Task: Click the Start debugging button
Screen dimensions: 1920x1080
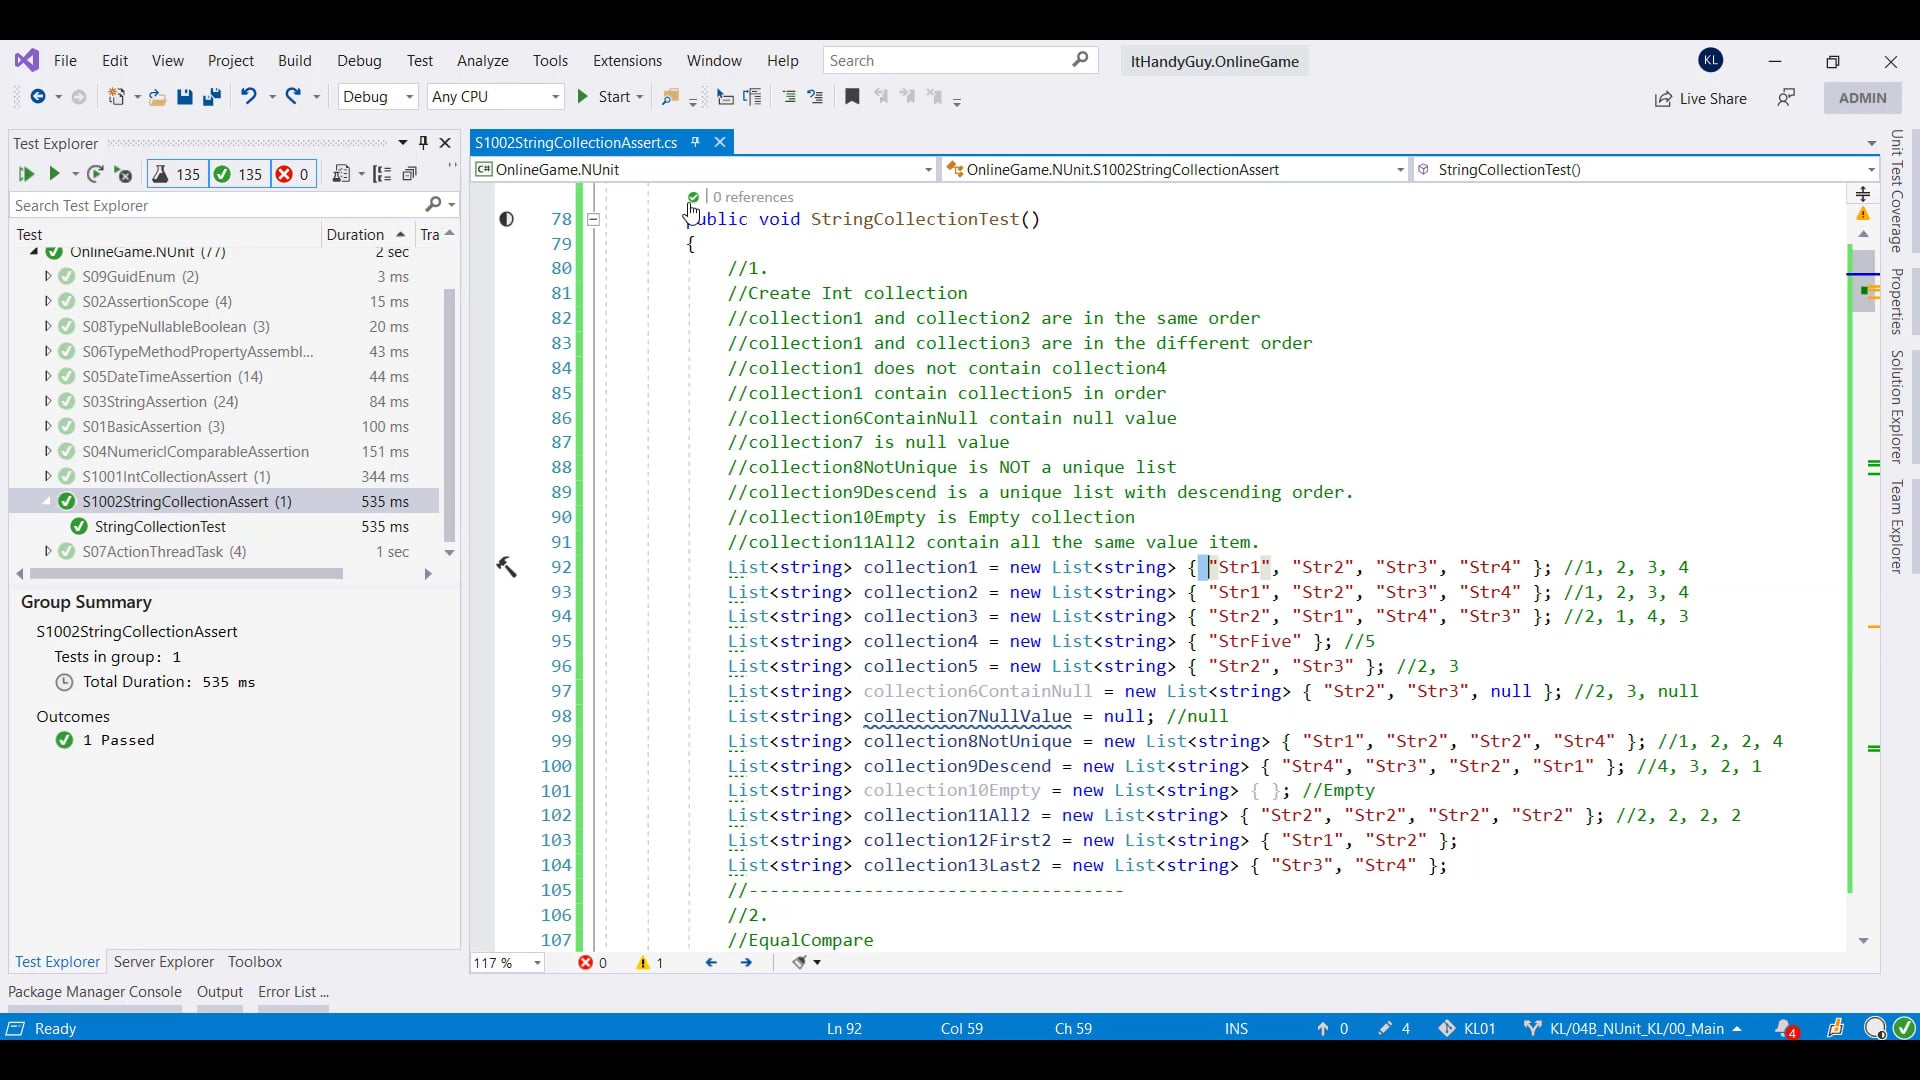Action: click(x=604, y=97)
